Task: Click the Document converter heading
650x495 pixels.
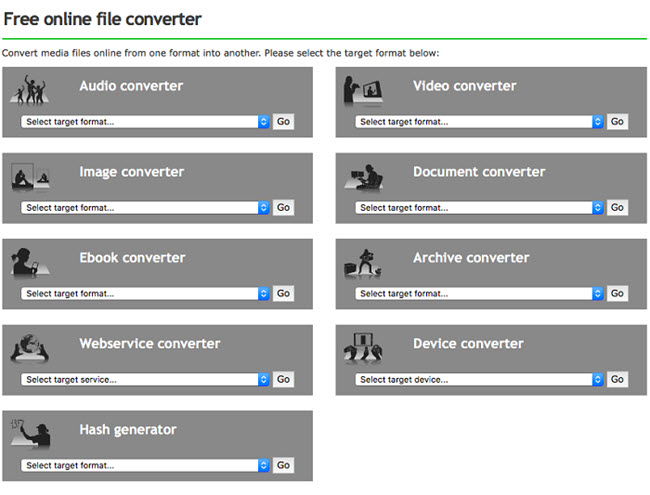Action: coord(479,172)
